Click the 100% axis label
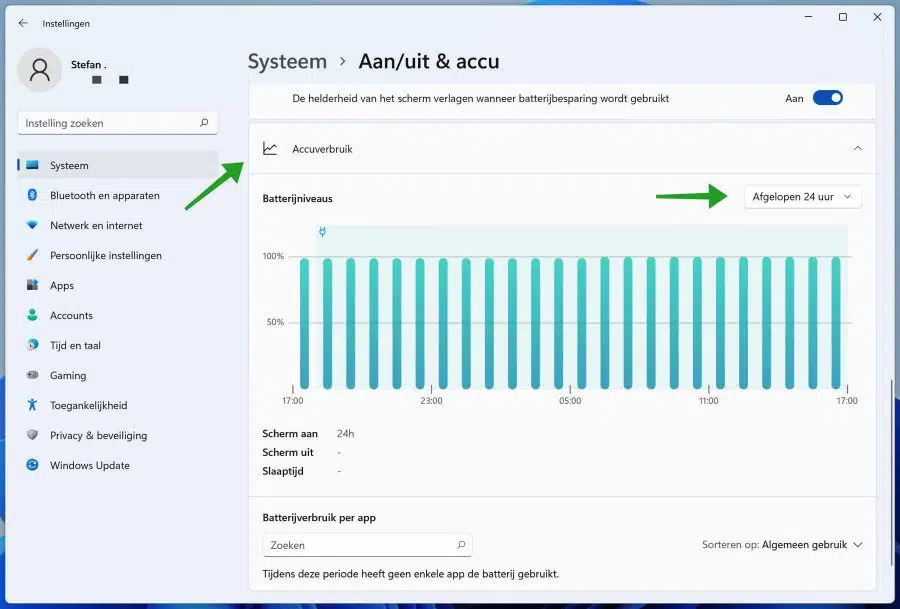 (273, 256)
